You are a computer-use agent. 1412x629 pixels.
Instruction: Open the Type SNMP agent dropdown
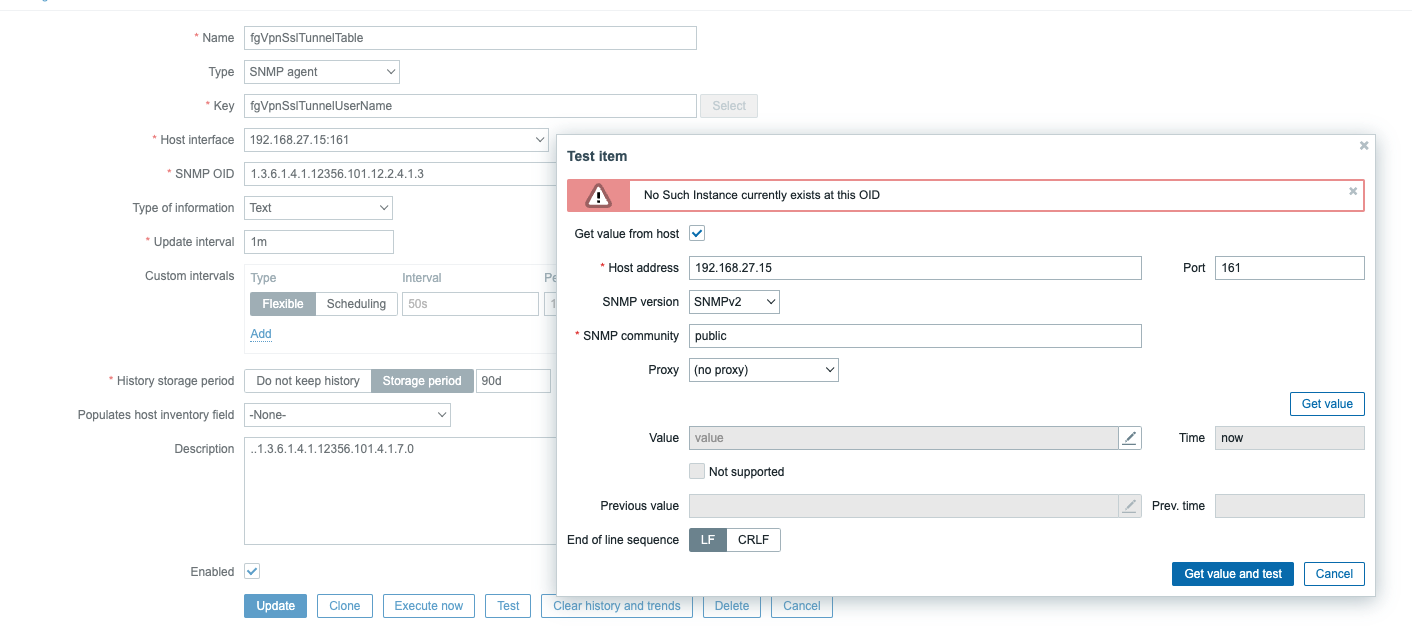click(x=321, y=72)
